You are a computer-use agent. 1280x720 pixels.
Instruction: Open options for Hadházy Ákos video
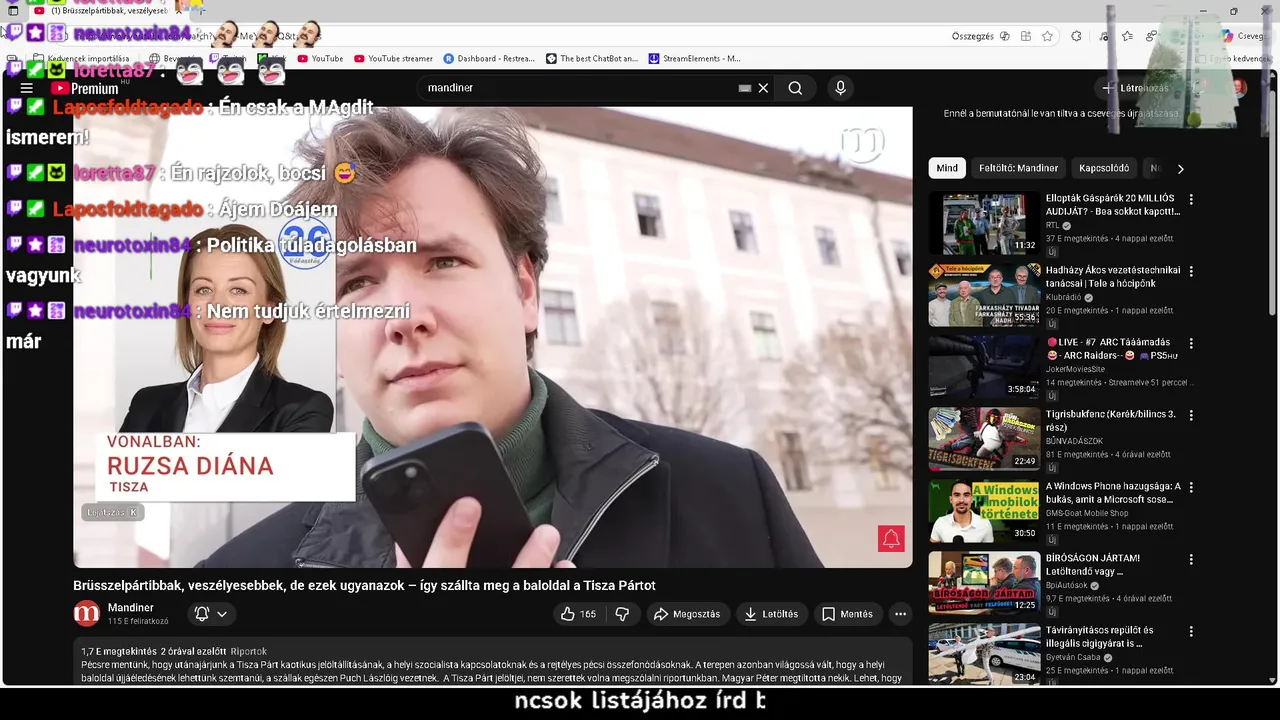(1190, 271)
